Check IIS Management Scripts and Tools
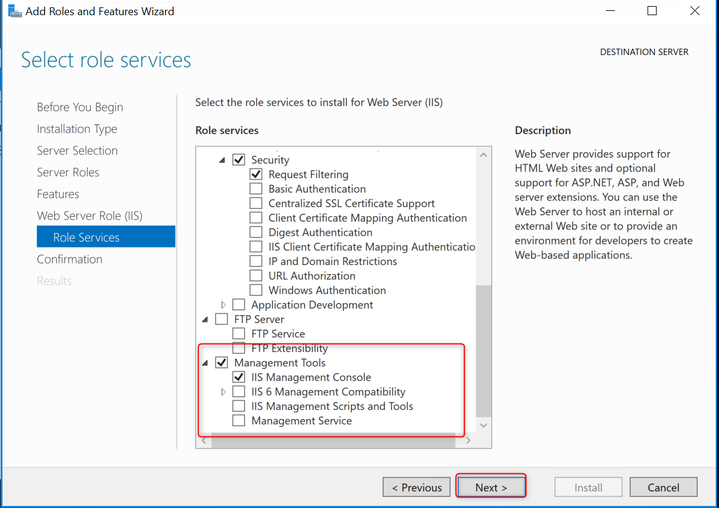 pos(238,406)
